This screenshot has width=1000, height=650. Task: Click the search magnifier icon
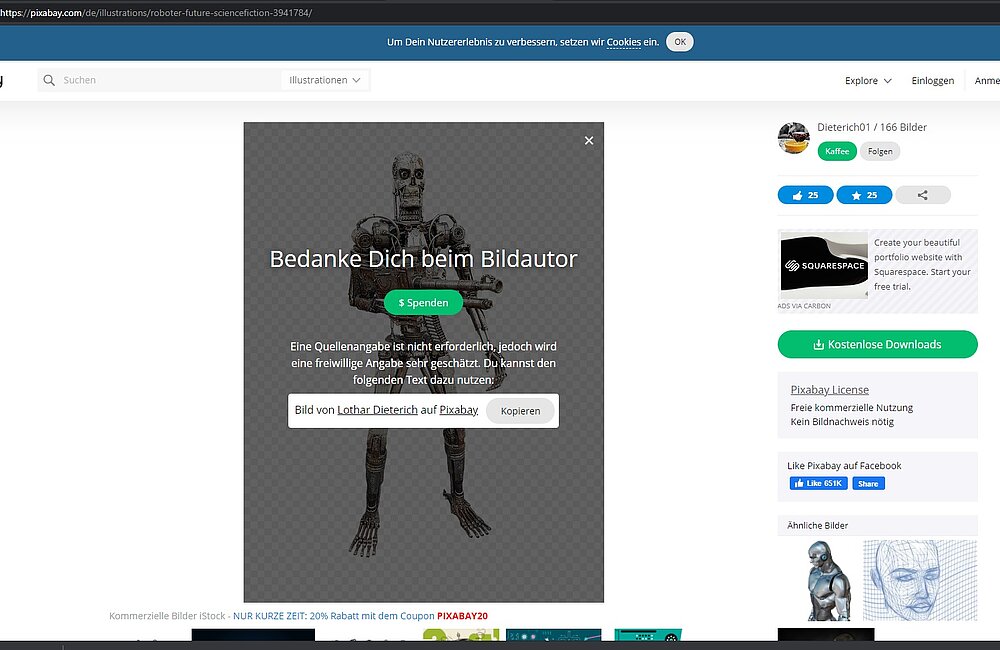pyautogui.click(x=49, y=80)
